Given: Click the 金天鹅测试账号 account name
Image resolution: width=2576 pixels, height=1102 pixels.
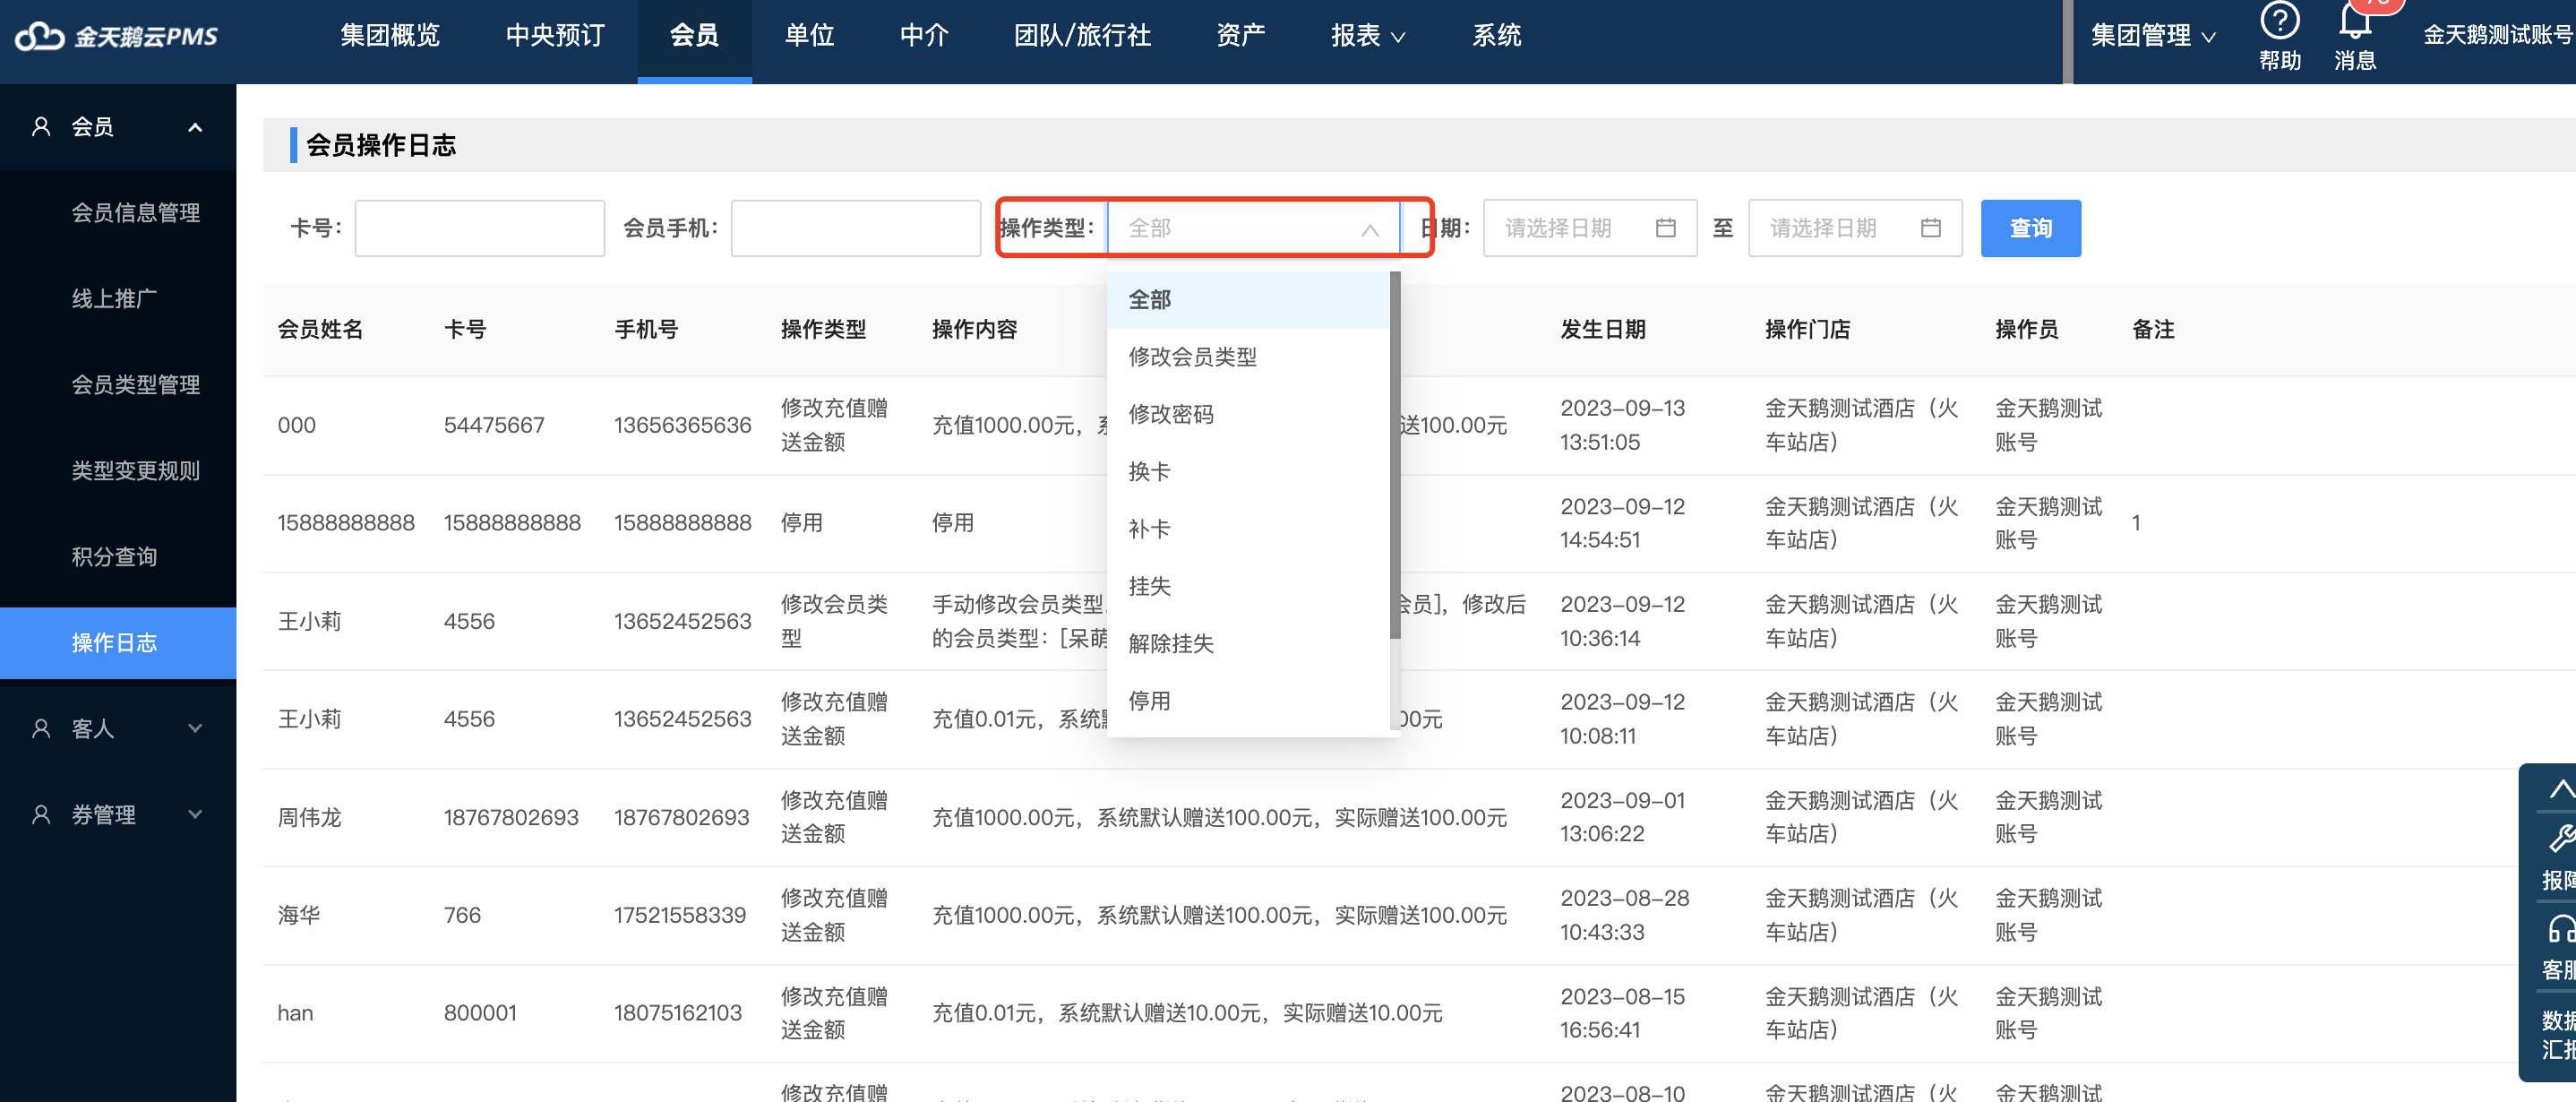Looking at the screenshot, I should (x=2498, y=35).
